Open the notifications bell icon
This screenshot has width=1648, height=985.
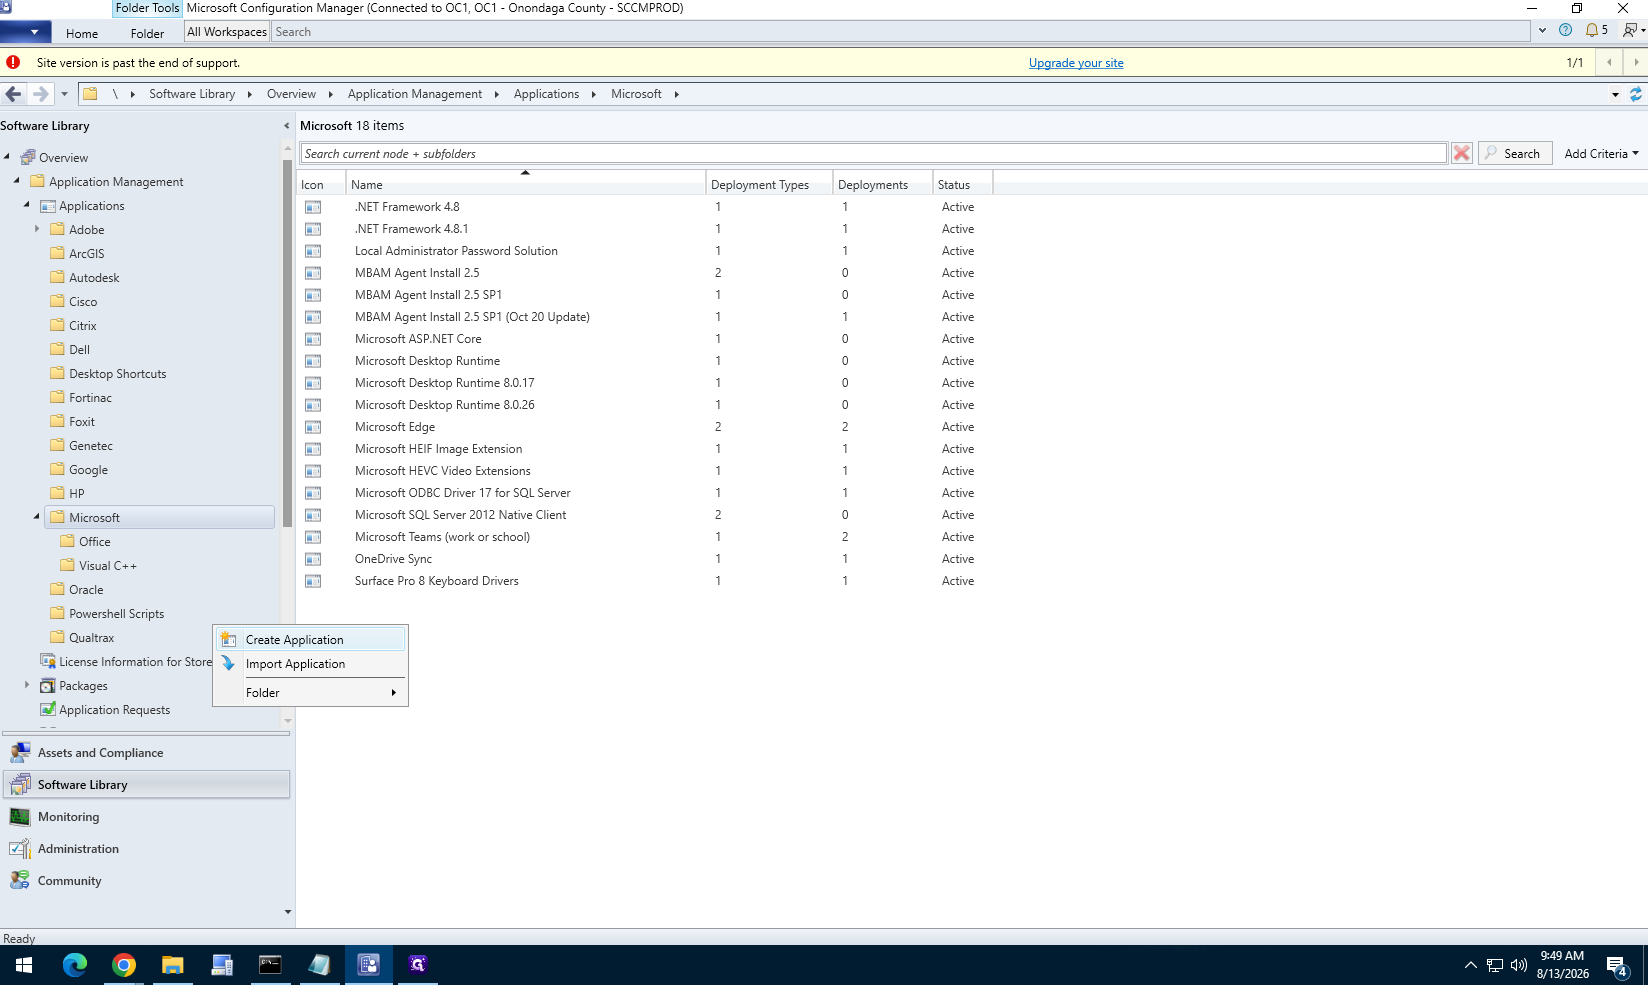(1592, 31)
